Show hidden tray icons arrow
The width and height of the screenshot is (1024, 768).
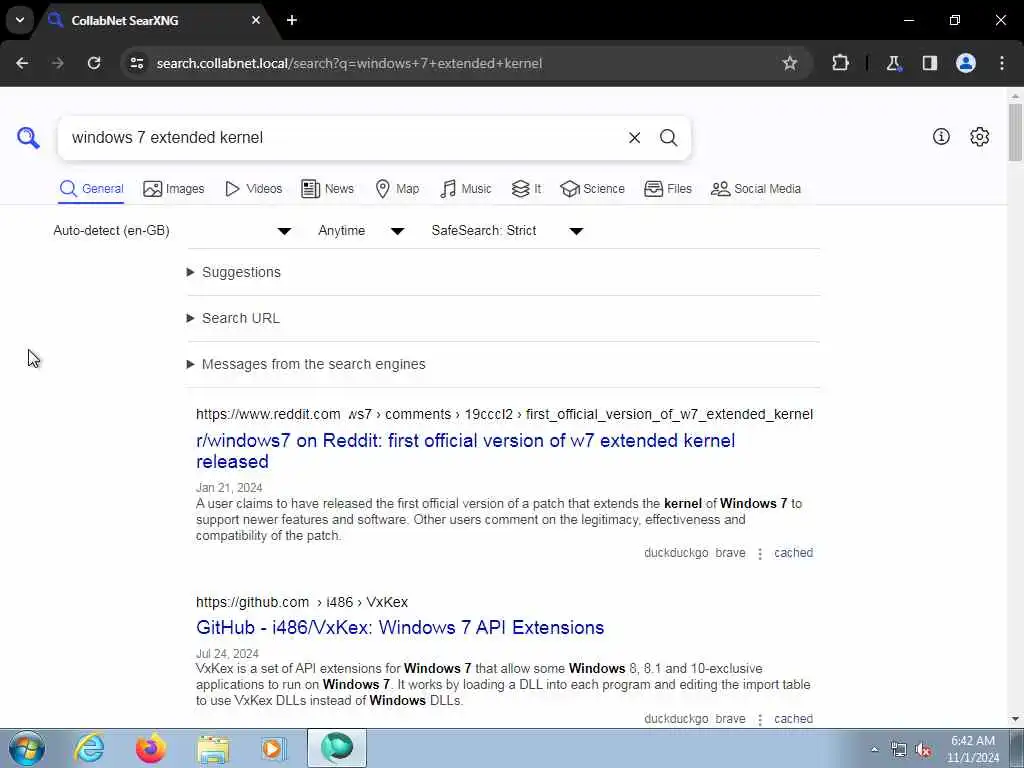pyautogui.click(x=874, y=749)
